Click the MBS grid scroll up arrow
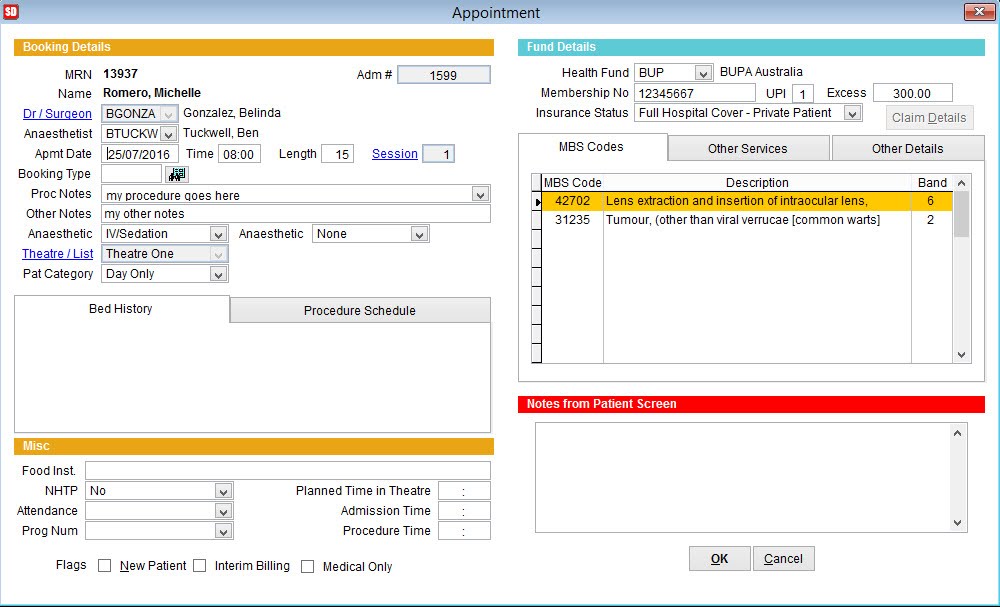This screenshot has height=607, width=1000. pos(962,183)
